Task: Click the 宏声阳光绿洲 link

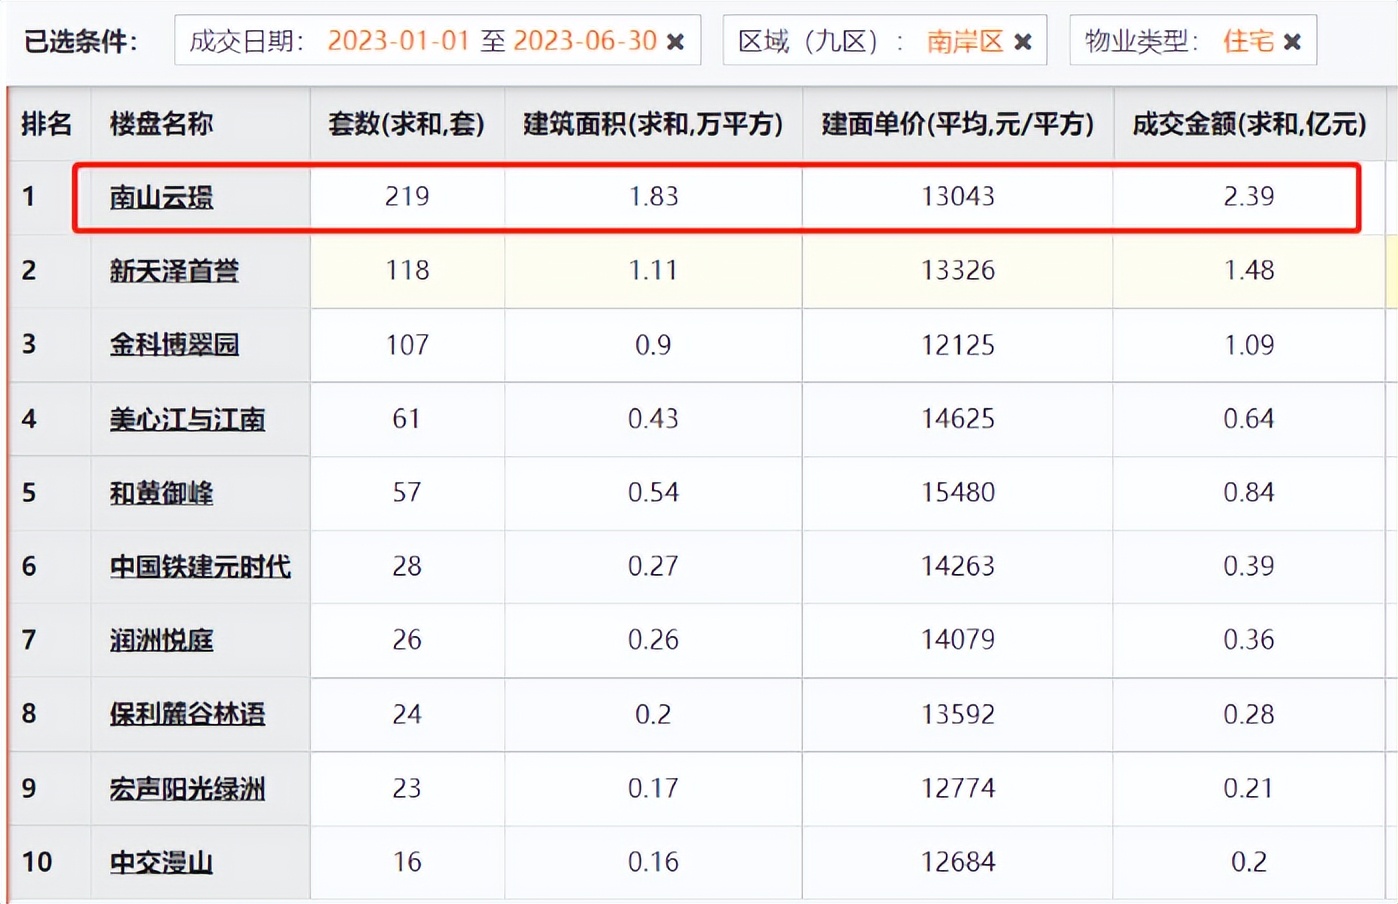Action: [187, 788]
